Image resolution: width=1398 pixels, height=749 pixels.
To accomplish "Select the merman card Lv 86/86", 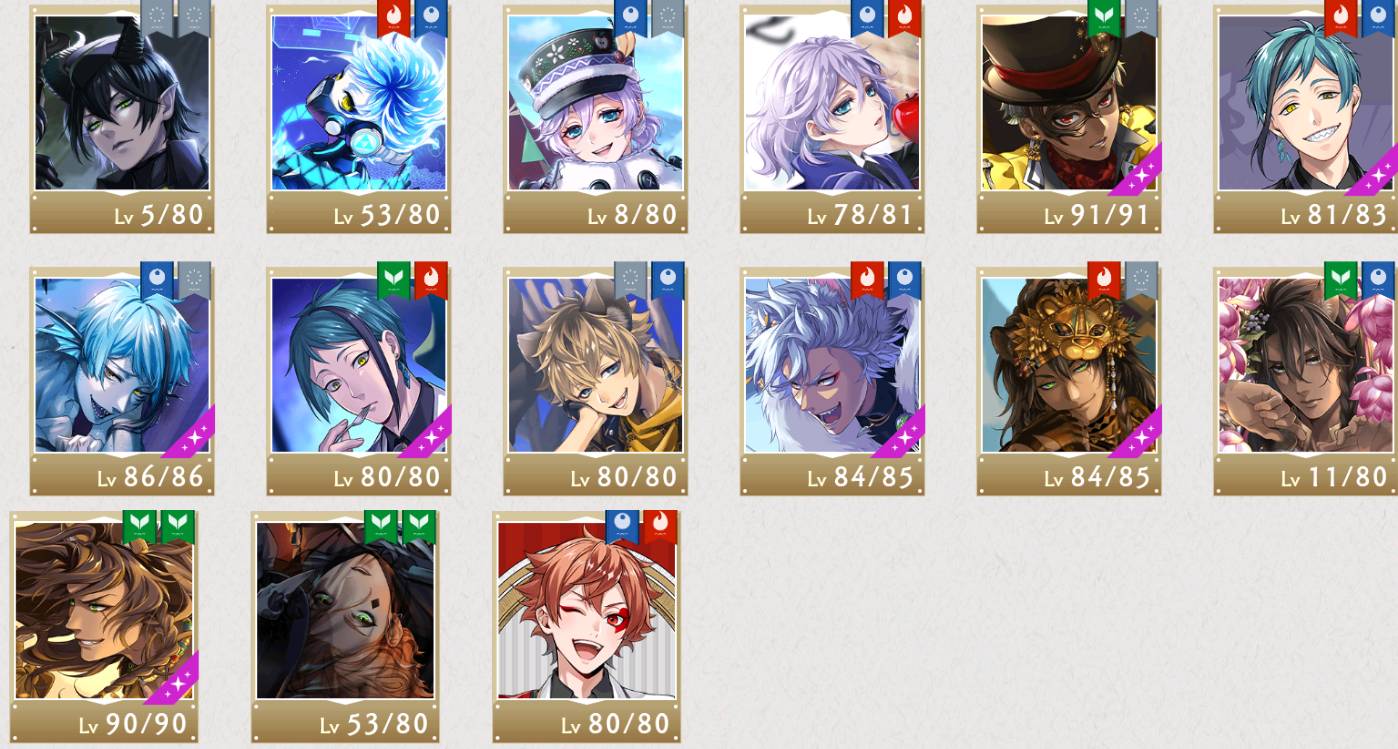I will 122,381.
